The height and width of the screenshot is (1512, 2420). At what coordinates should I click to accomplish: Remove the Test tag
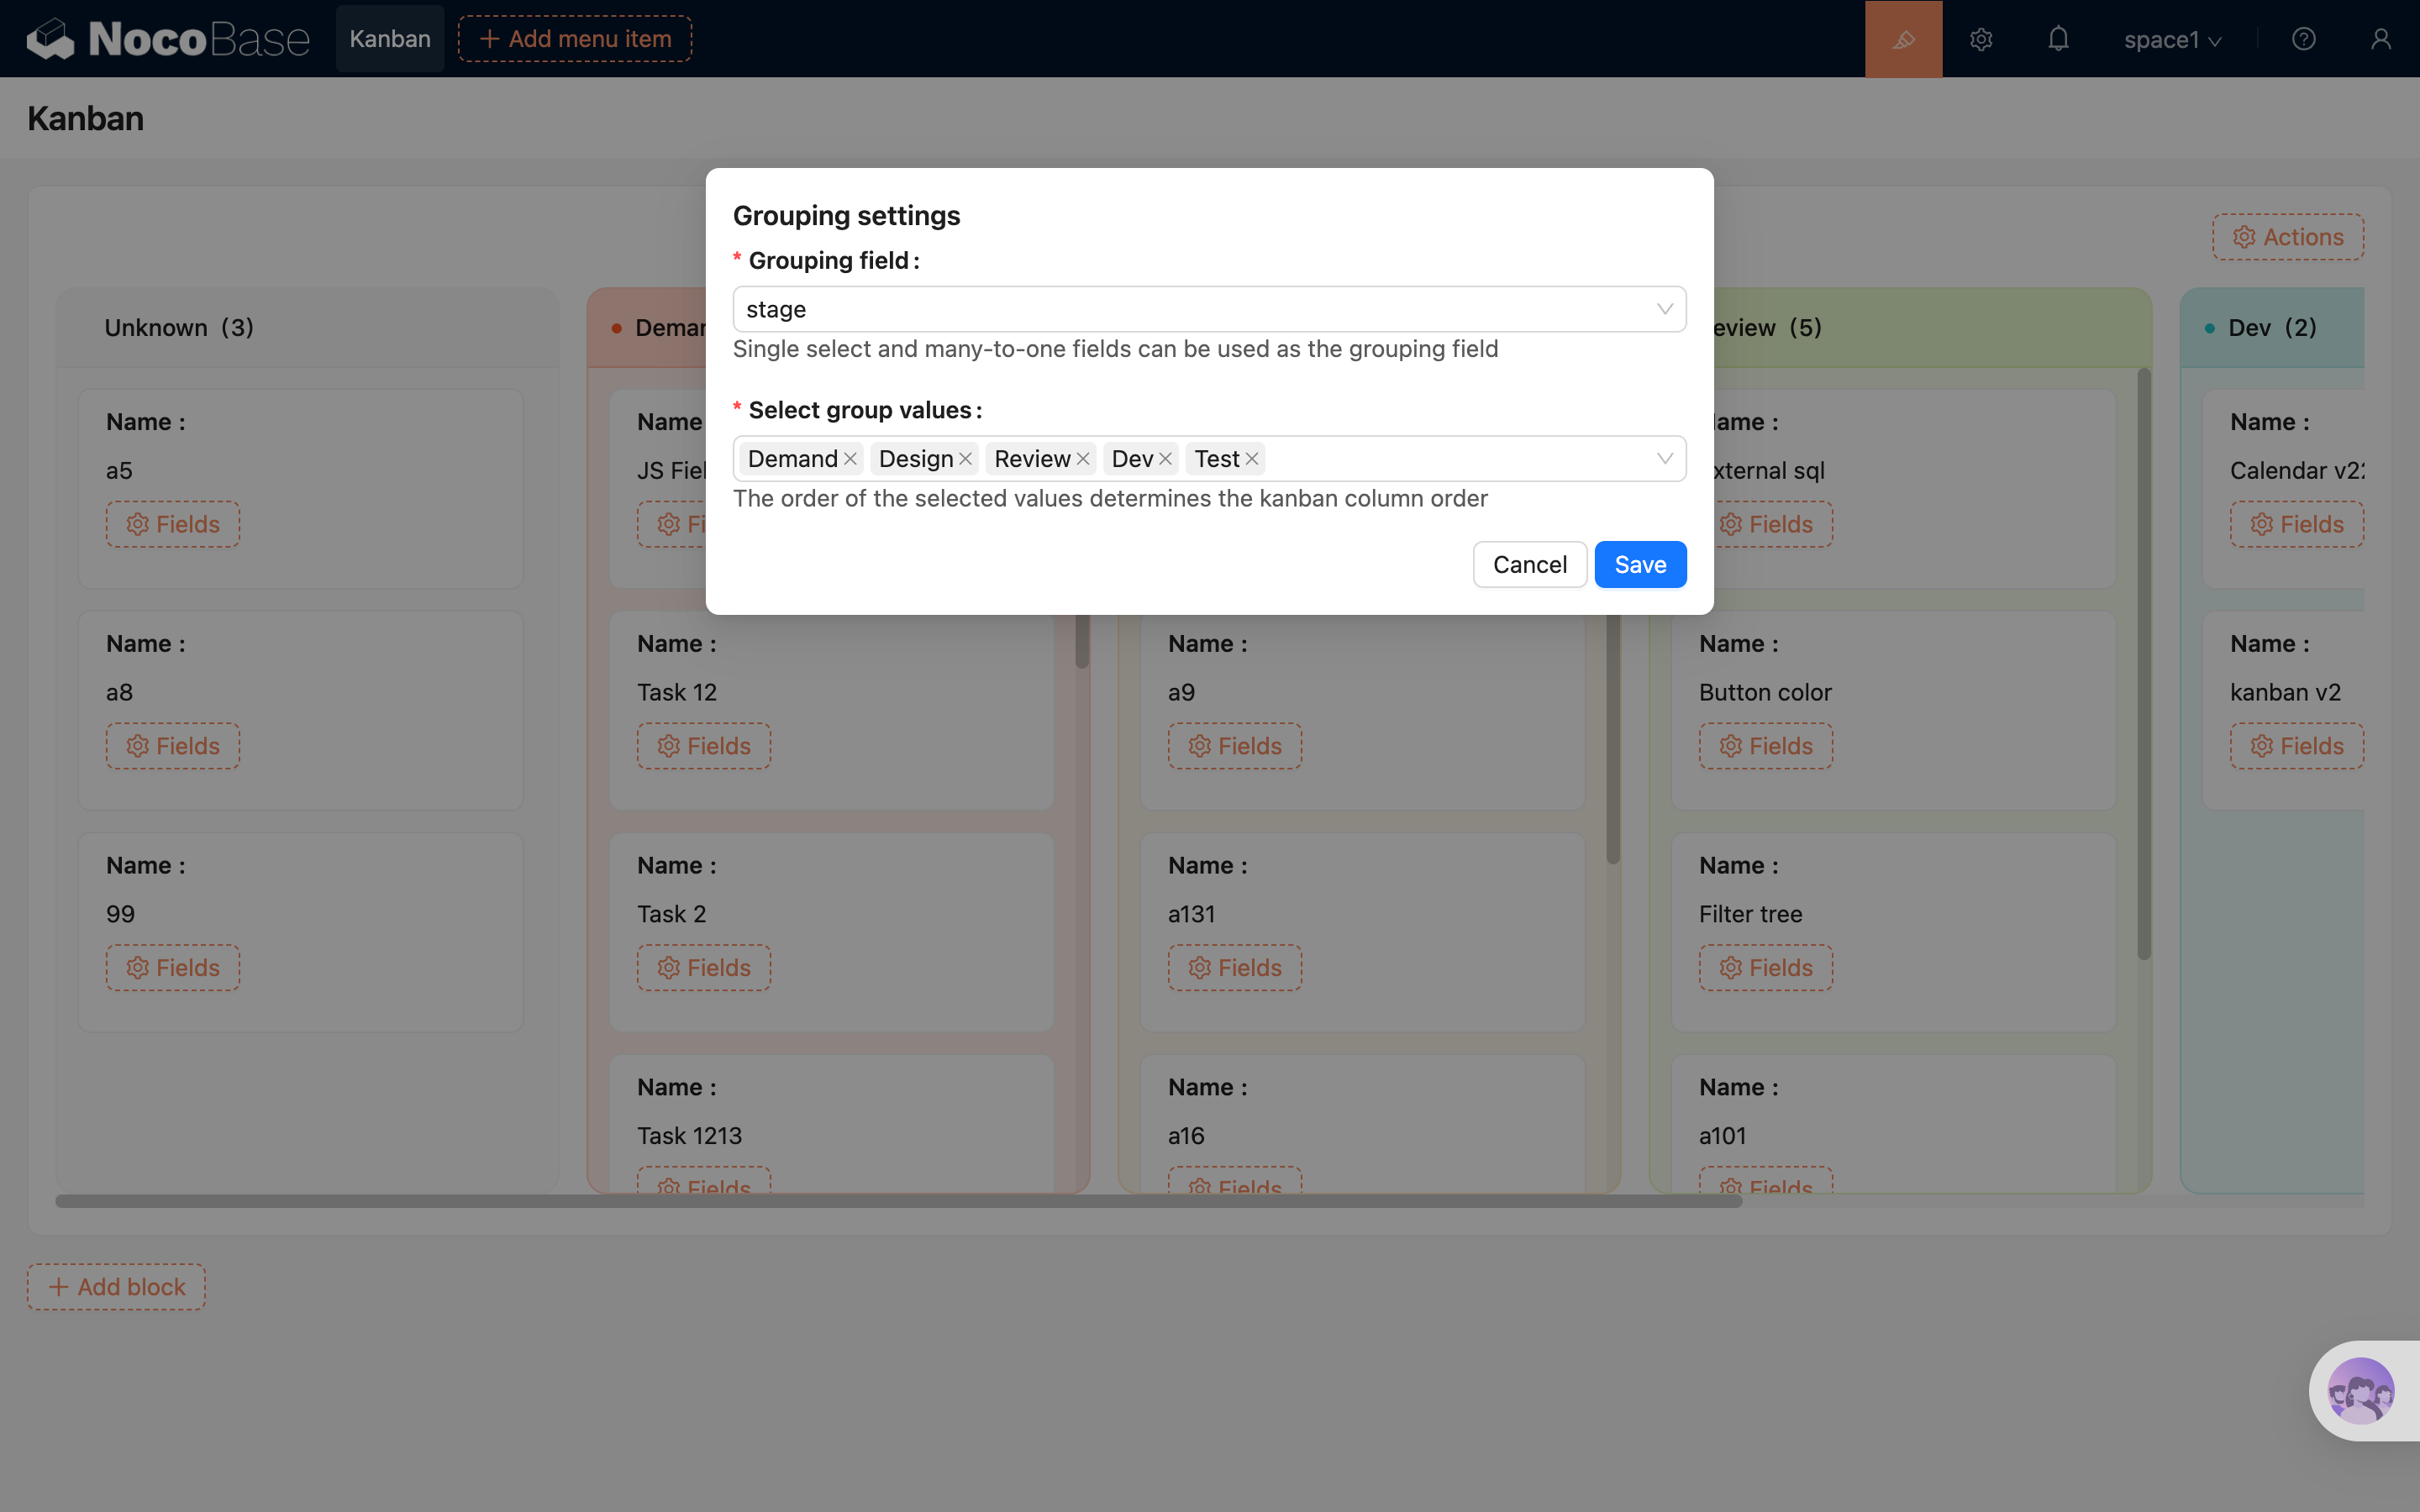(1252, 459)
